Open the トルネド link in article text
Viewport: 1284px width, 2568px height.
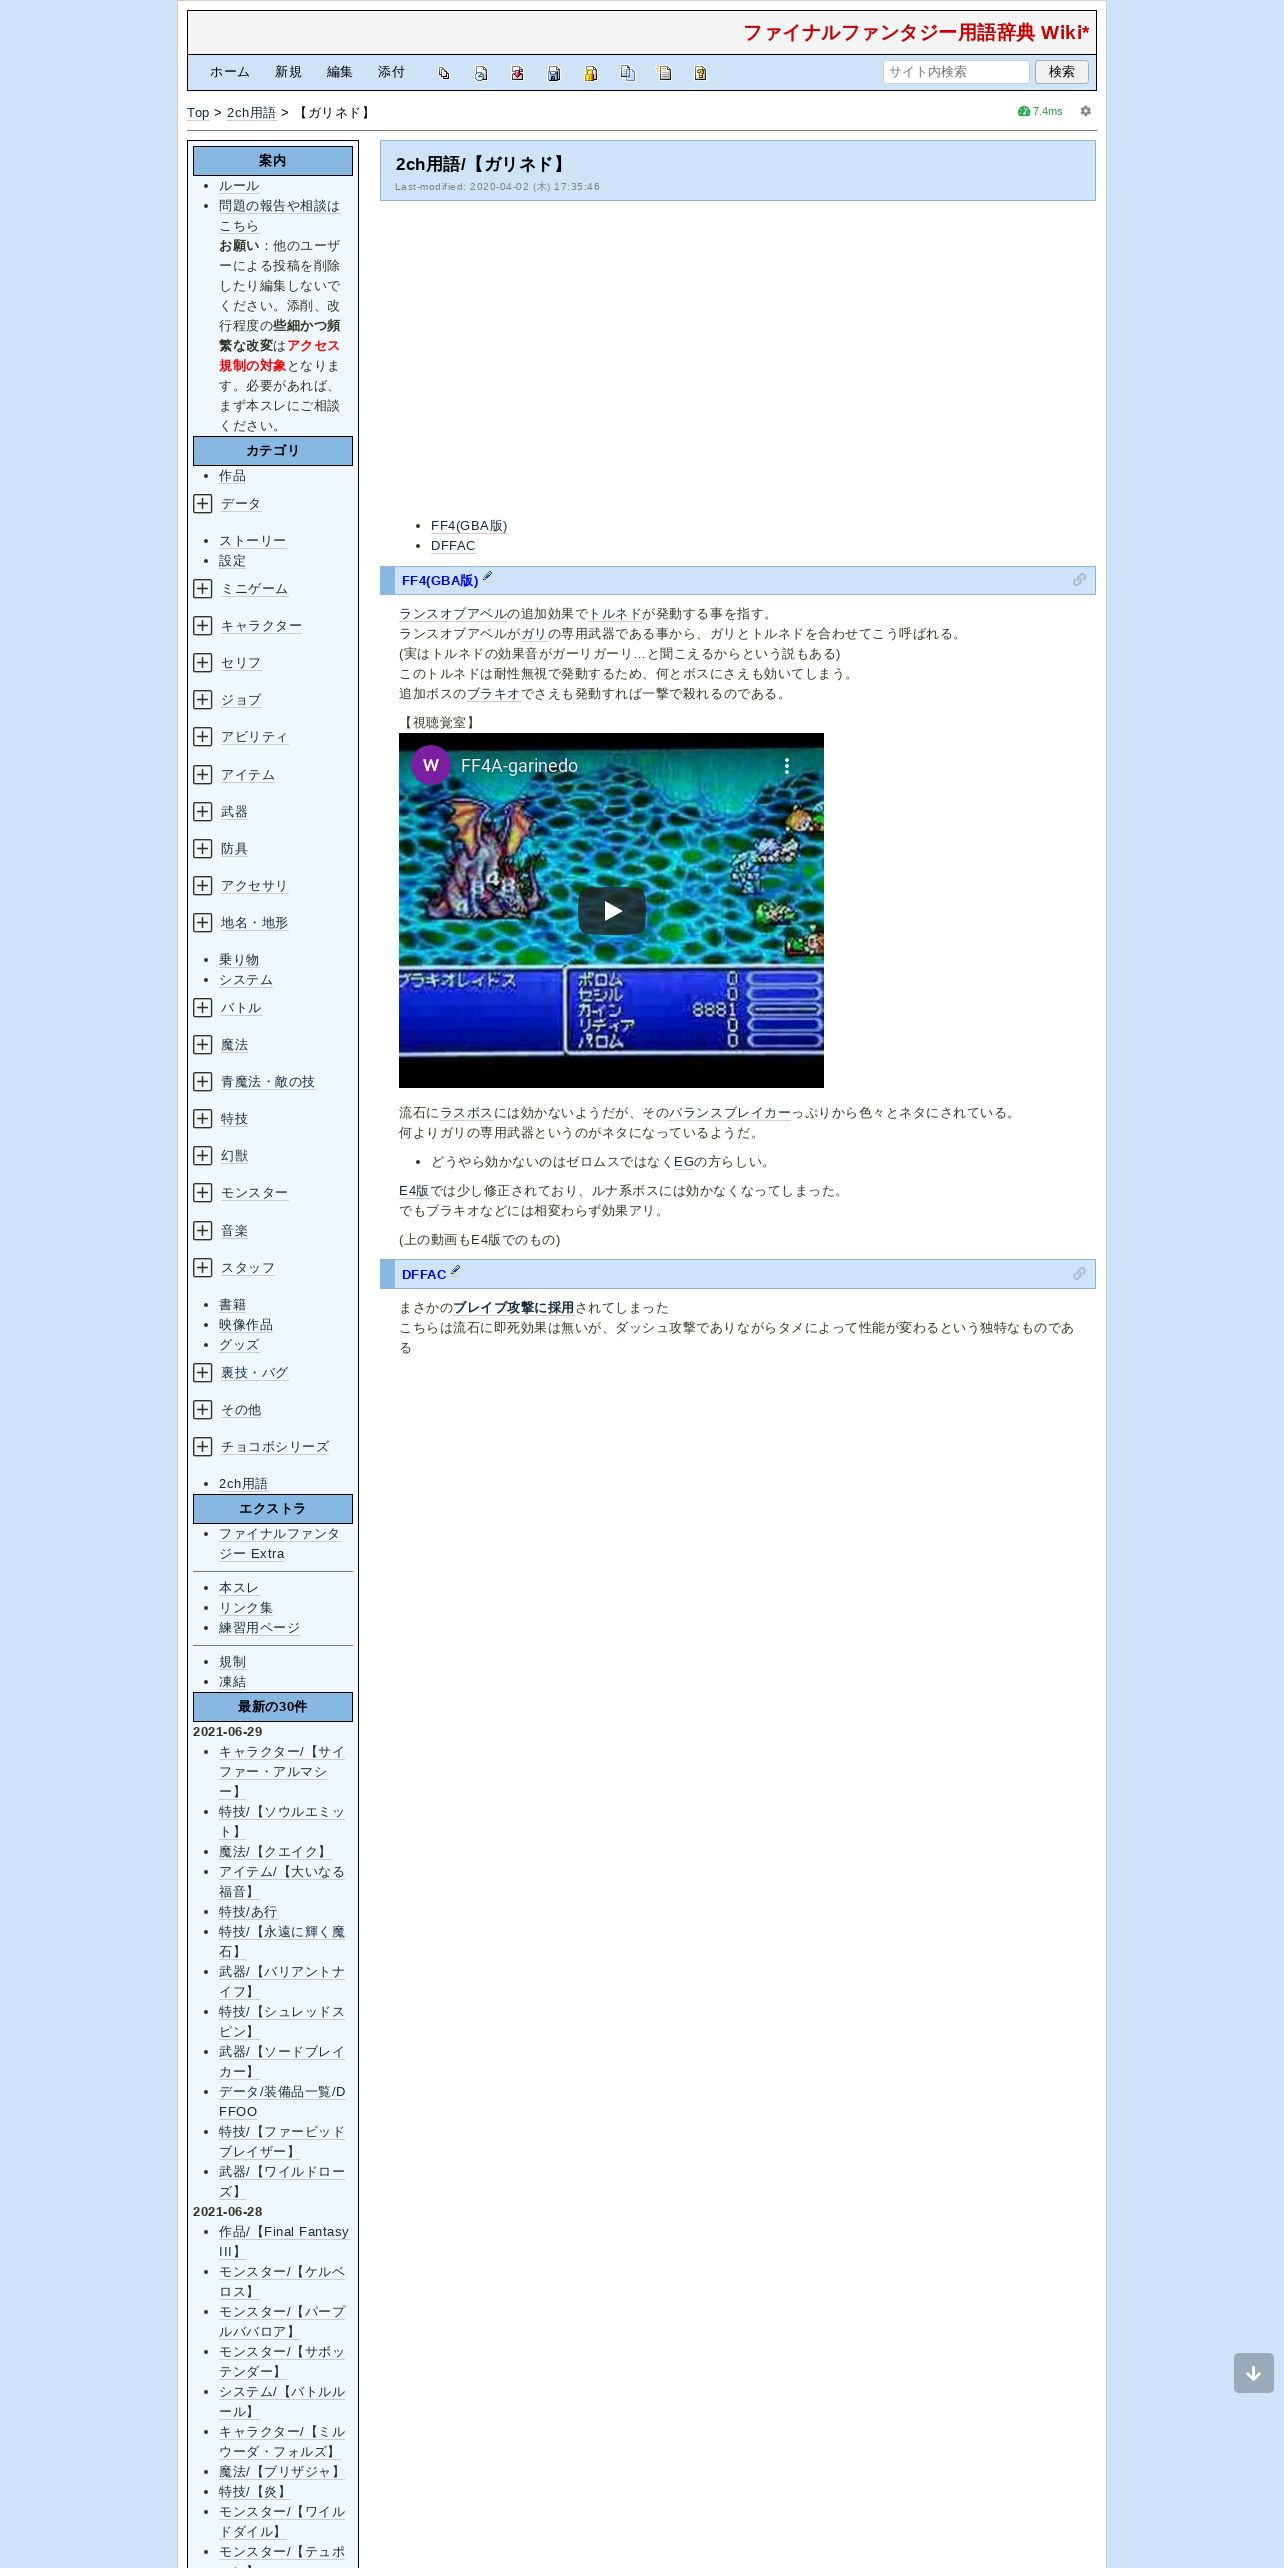[x=615, y=614]
